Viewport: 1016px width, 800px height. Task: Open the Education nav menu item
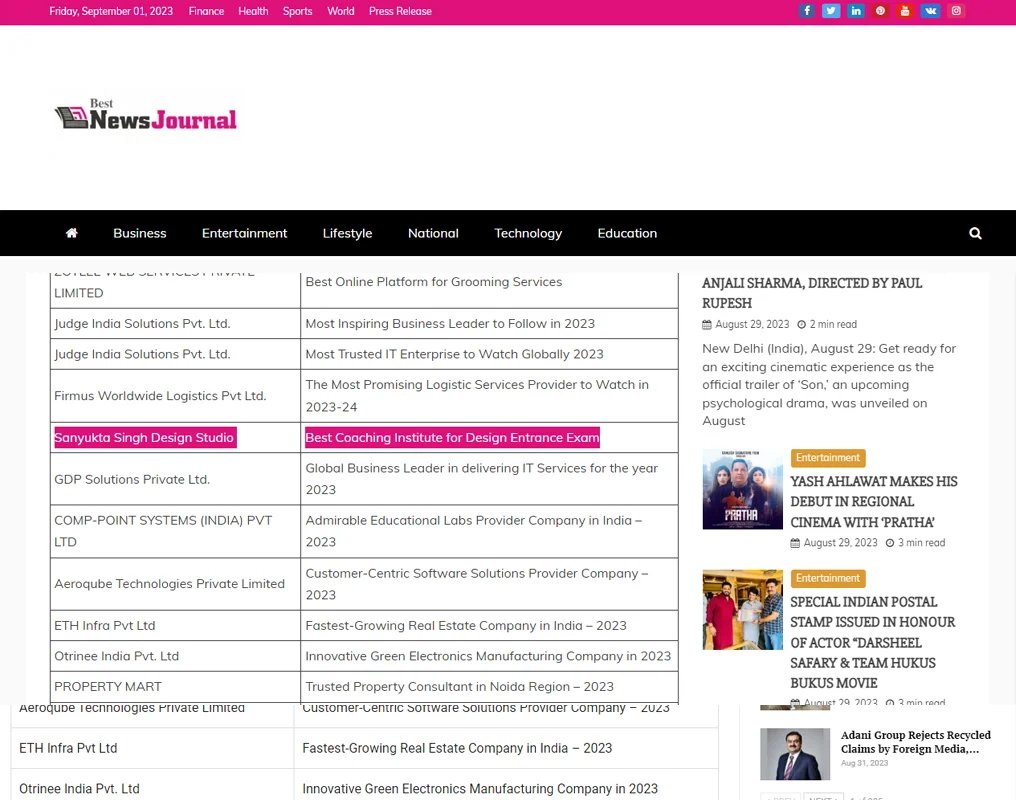click(x=627, y=233)
